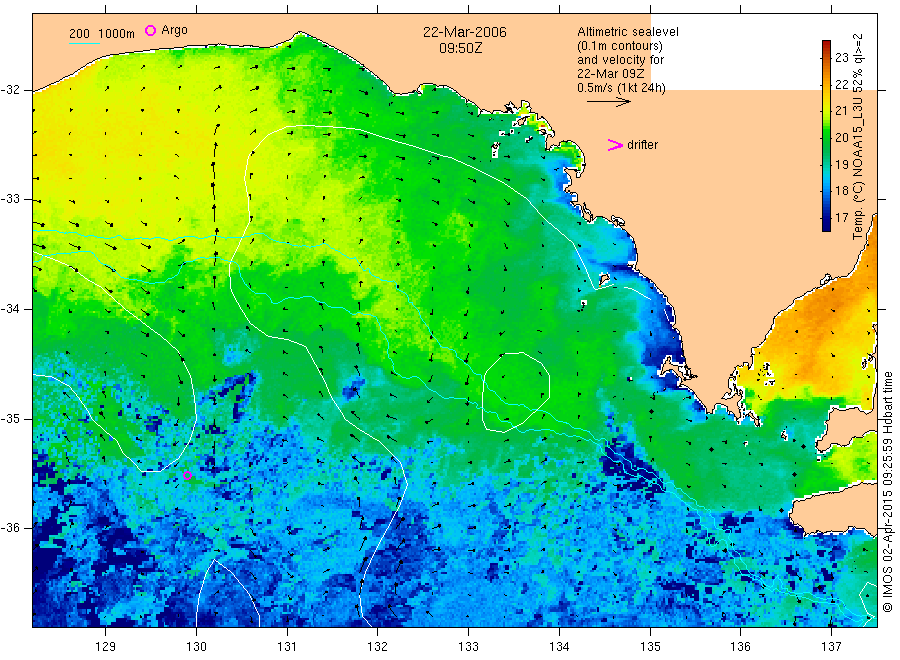The width and height of the screenshot is (900, 660).
Task: Click the 'Altimetric sealevel' caption text
Action: tap(628, 32)
